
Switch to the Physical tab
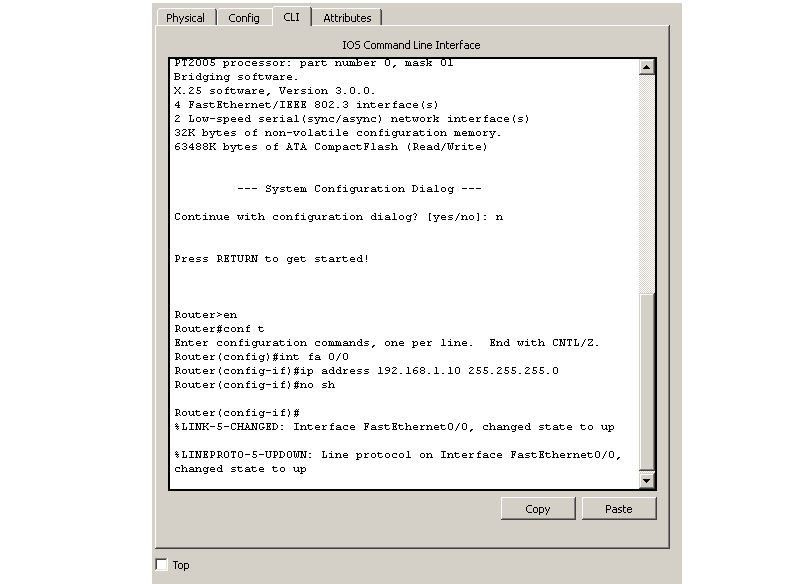click(185, 18)
